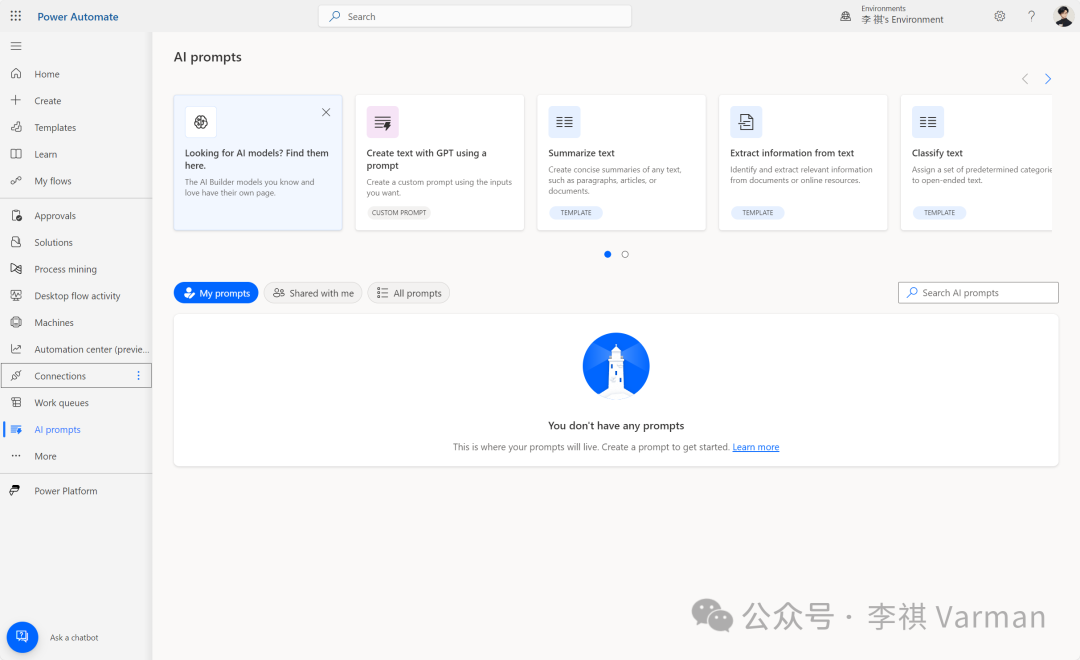Collapse the left navigation hamburger menu

[16, 46]
